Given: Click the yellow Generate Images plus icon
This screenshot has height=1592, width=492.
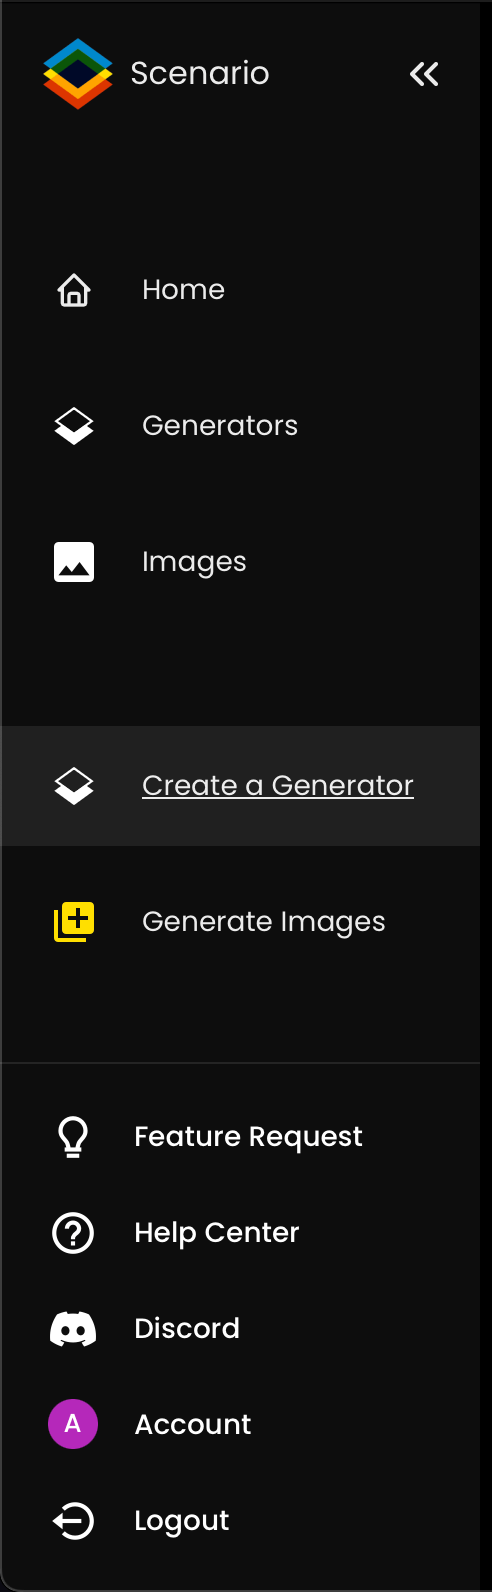Looking at the screenshot, I should click(x=74, y=922).
